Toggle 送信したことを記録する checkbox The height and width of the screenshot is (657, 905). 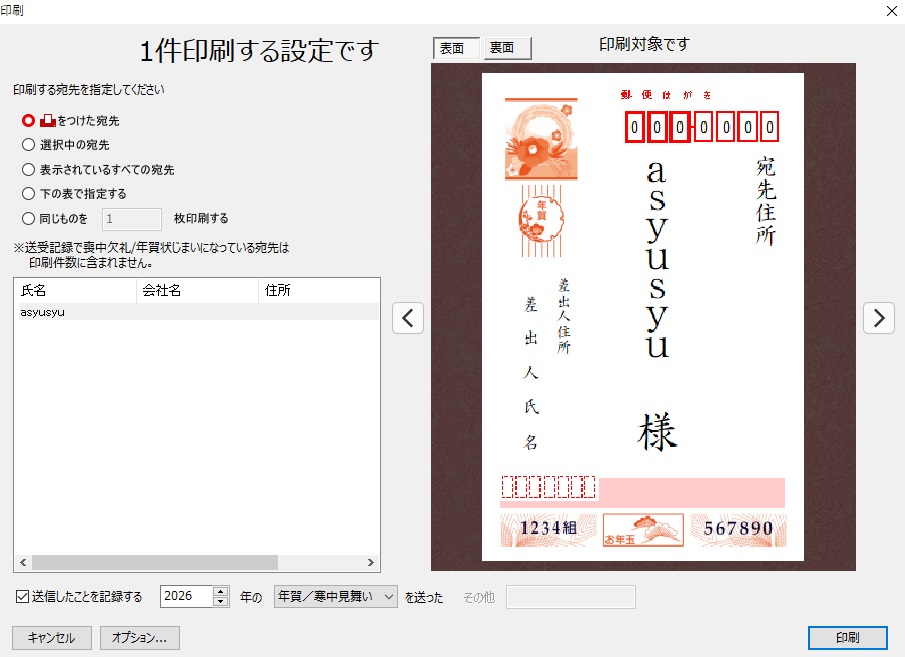click(x=22, y=597)
